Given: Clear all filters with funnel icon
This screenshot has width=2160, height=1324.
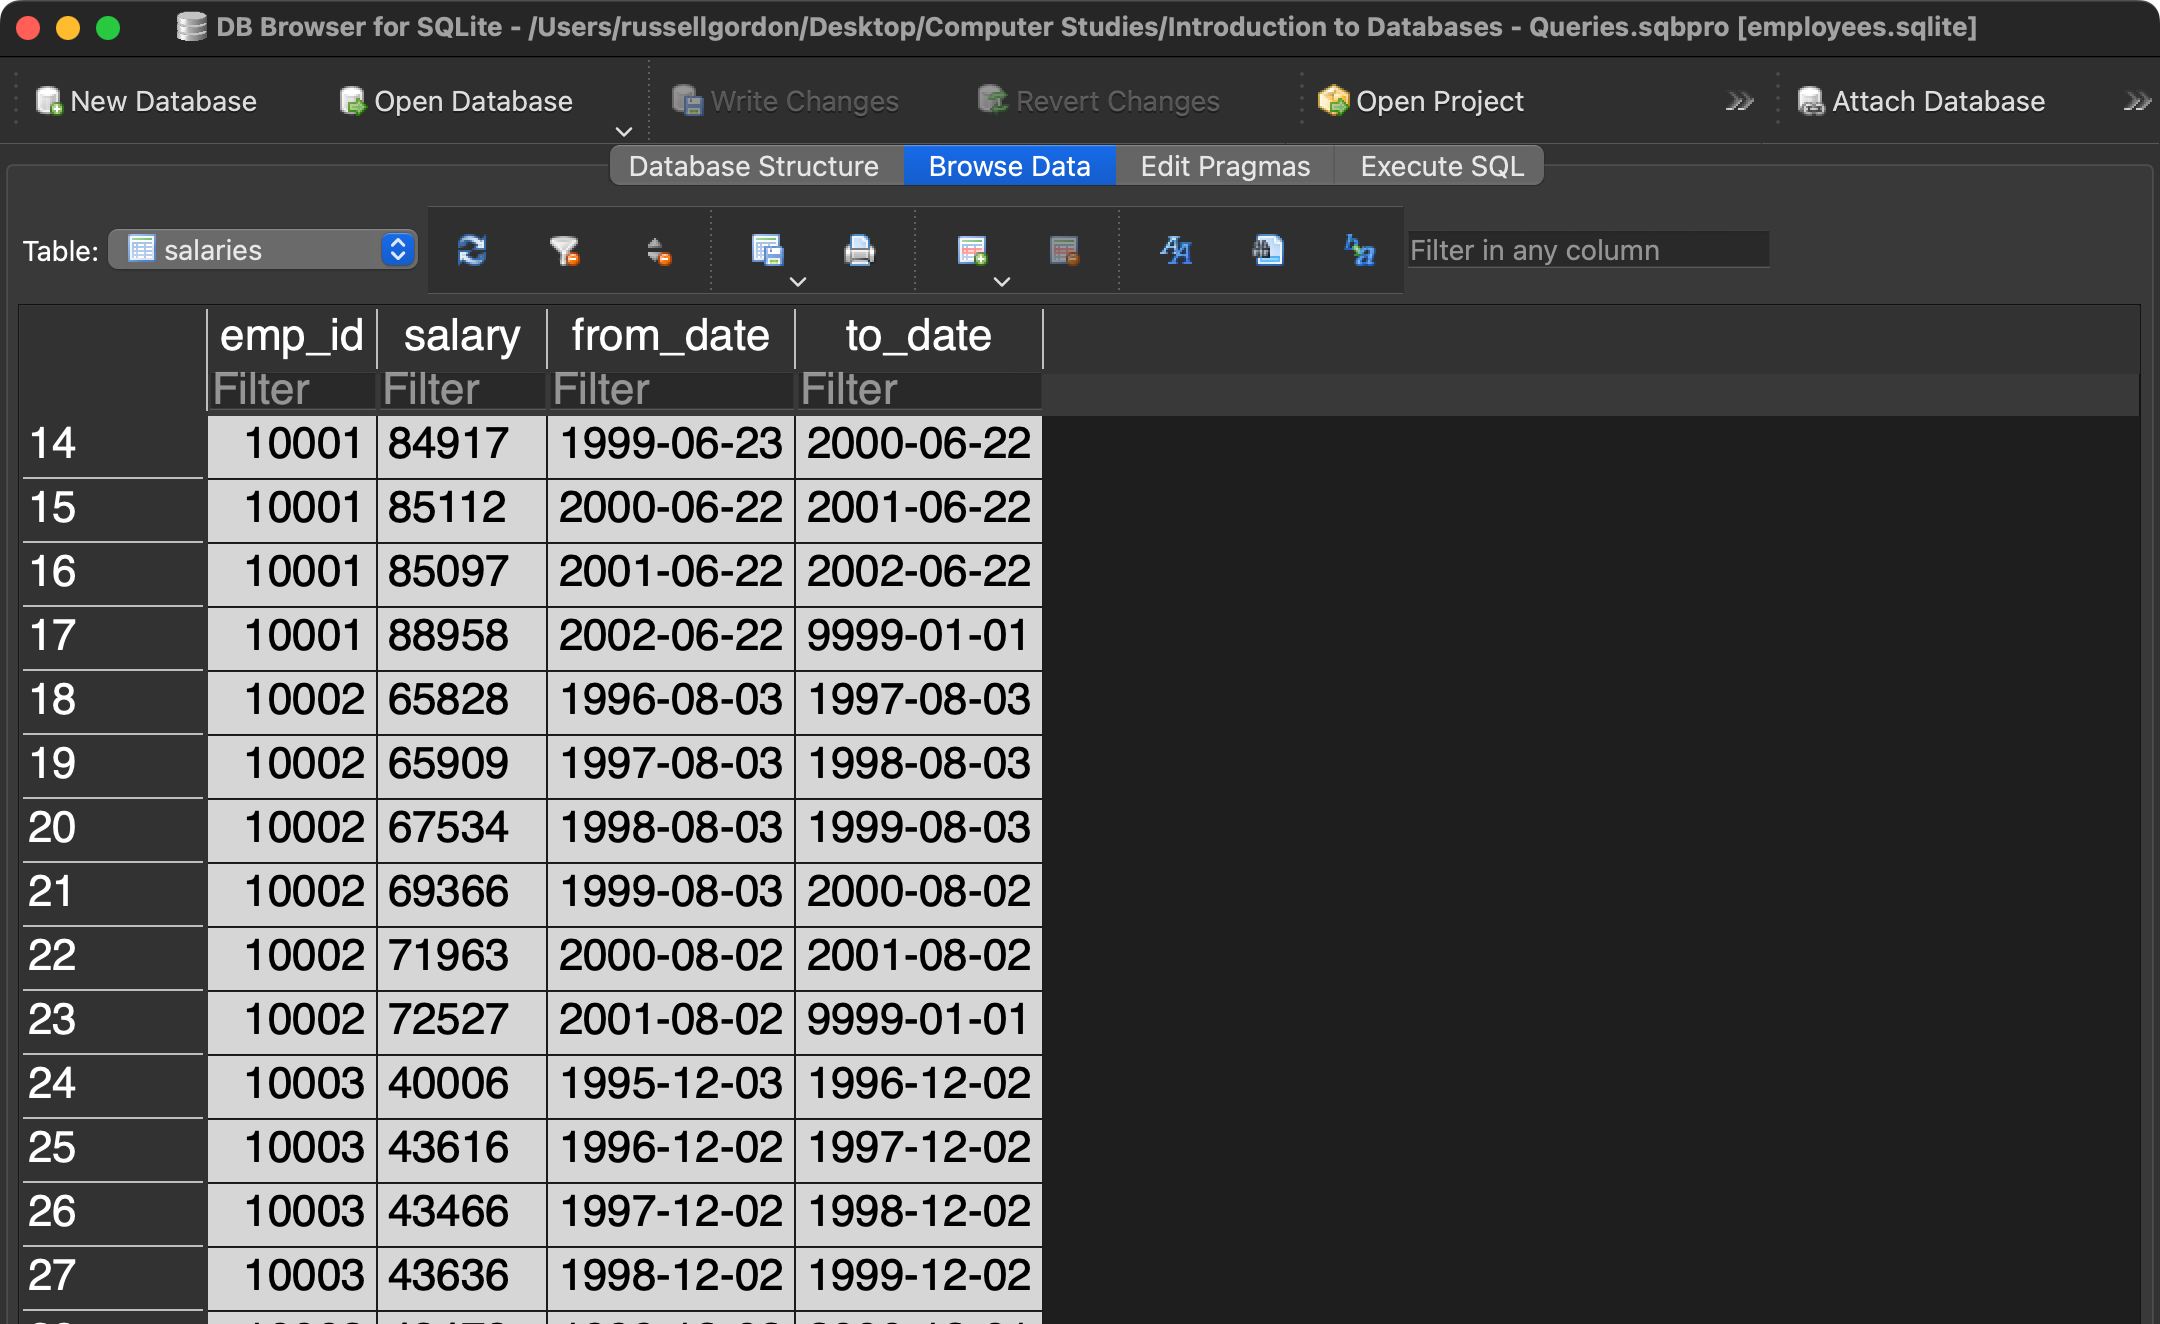Looking at the screenshot, I should [x=564, y=250].
